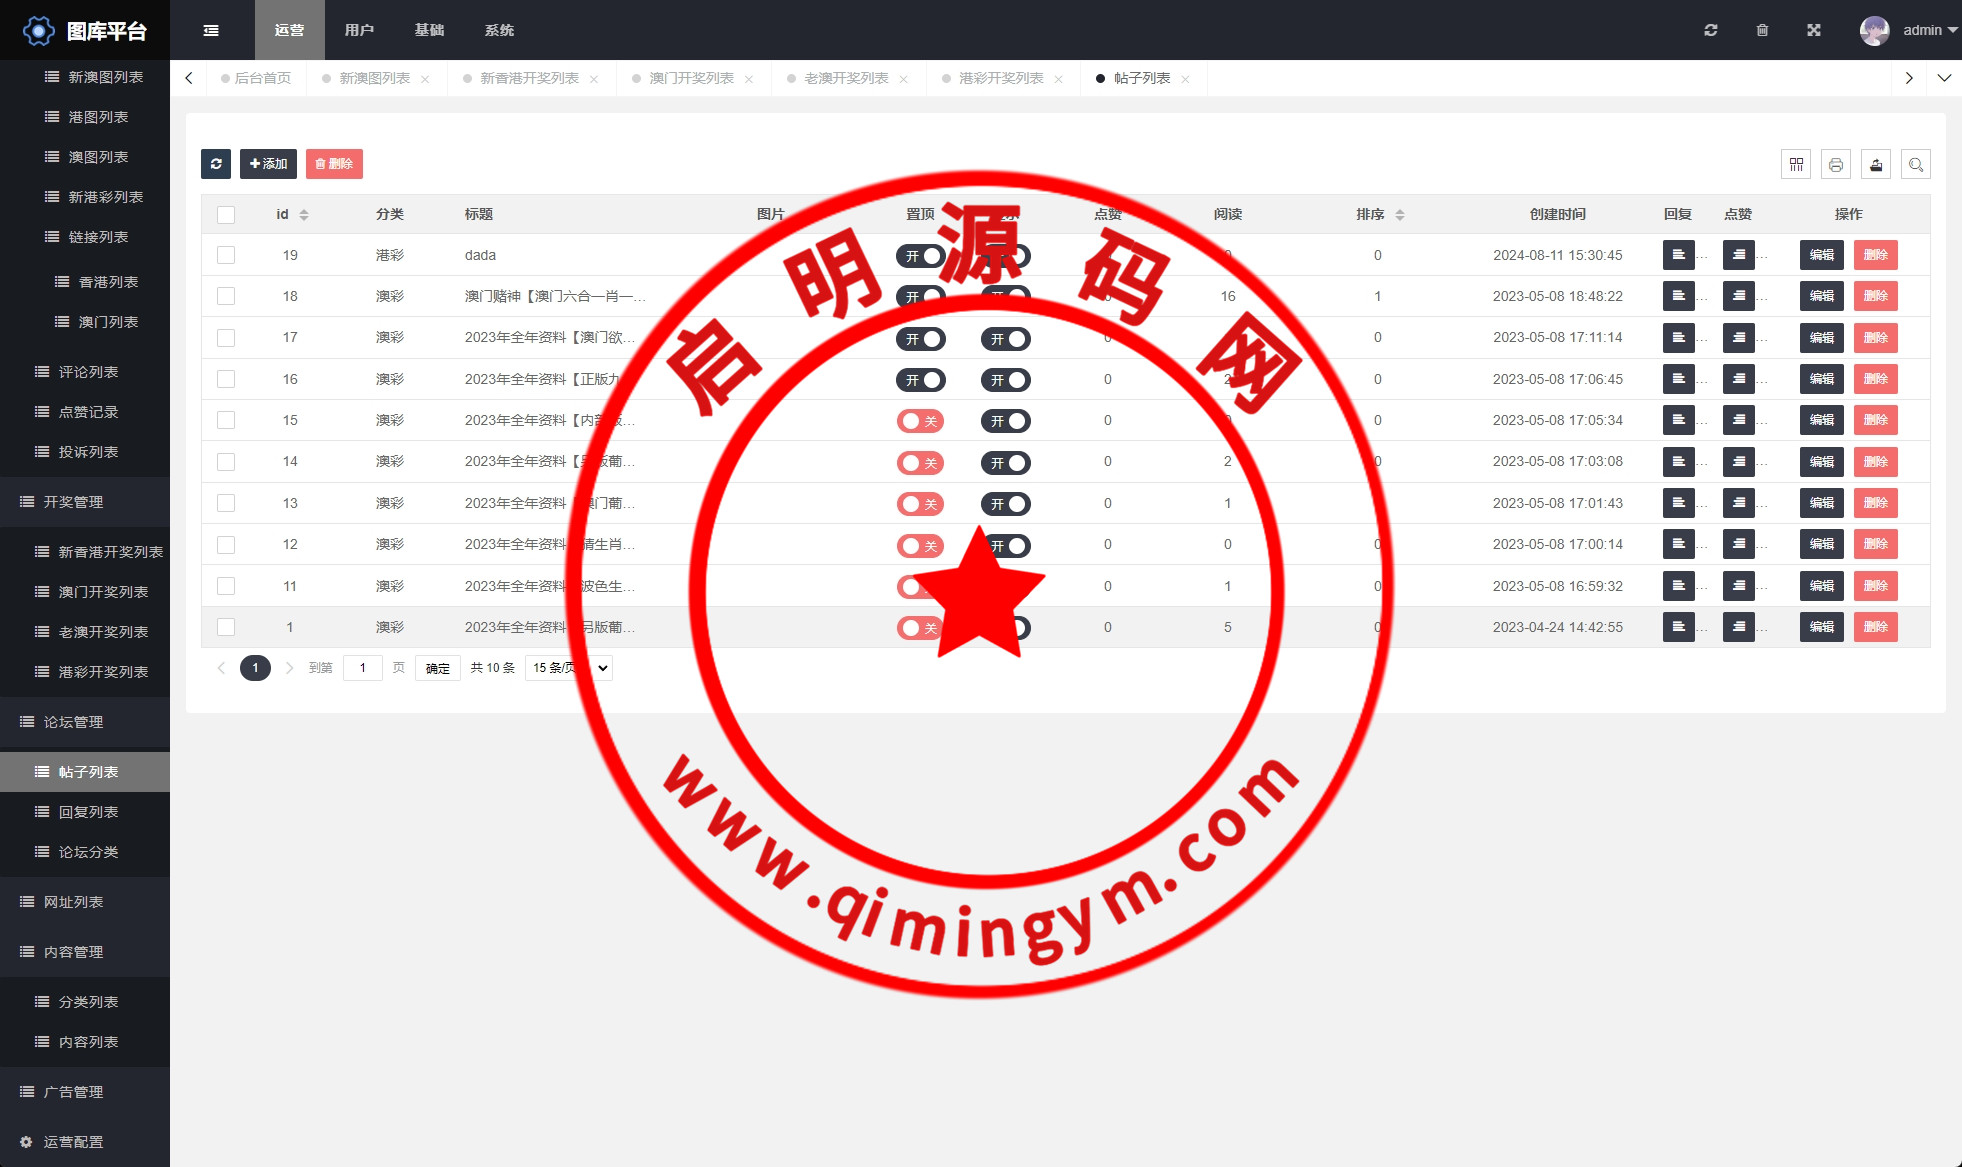Check the checkbox for row id 18

coord(226,296)
